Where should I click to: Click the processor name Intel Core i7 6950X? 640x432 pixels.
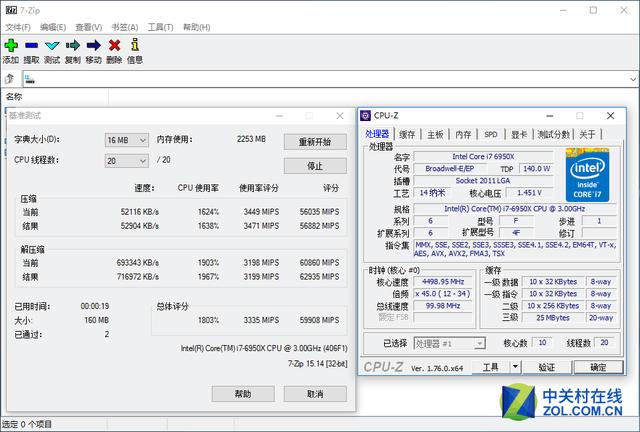tap(483, 156)
